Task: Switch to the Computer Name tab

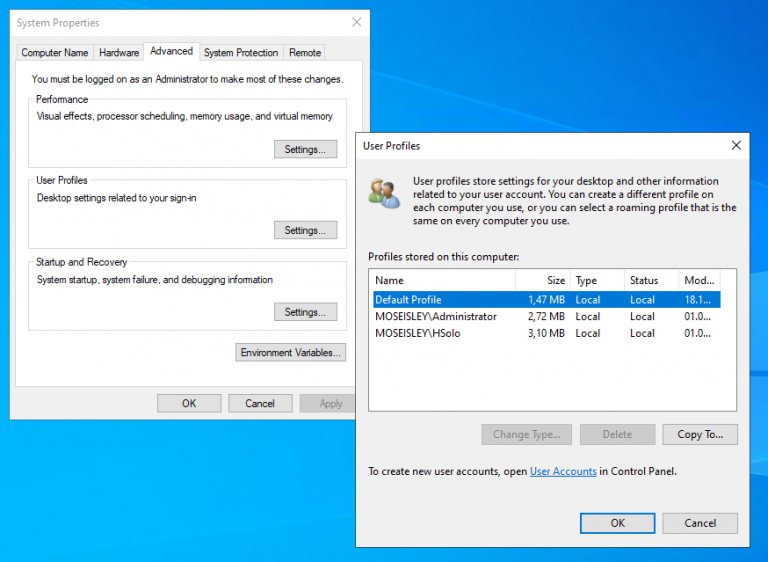Action: pyautogui.click(x=55, y=52)
